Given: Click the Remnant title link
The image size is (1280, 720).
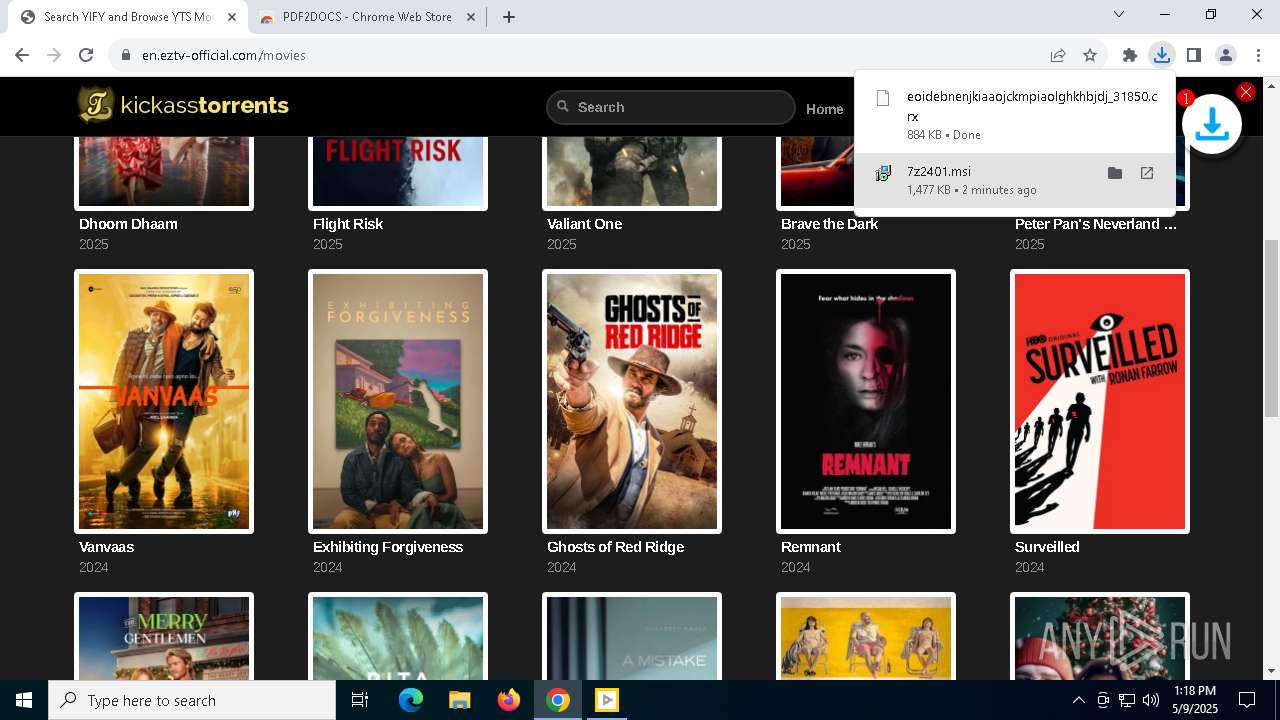Looking at the screenshot, I should click(x=811, y=547).
